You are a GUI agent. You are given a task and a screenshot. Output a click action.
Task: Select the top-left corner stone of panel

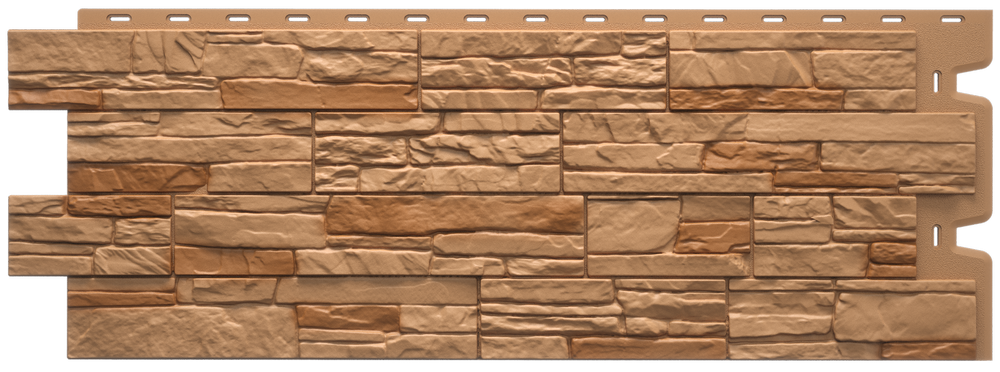[x=70, y=52]
